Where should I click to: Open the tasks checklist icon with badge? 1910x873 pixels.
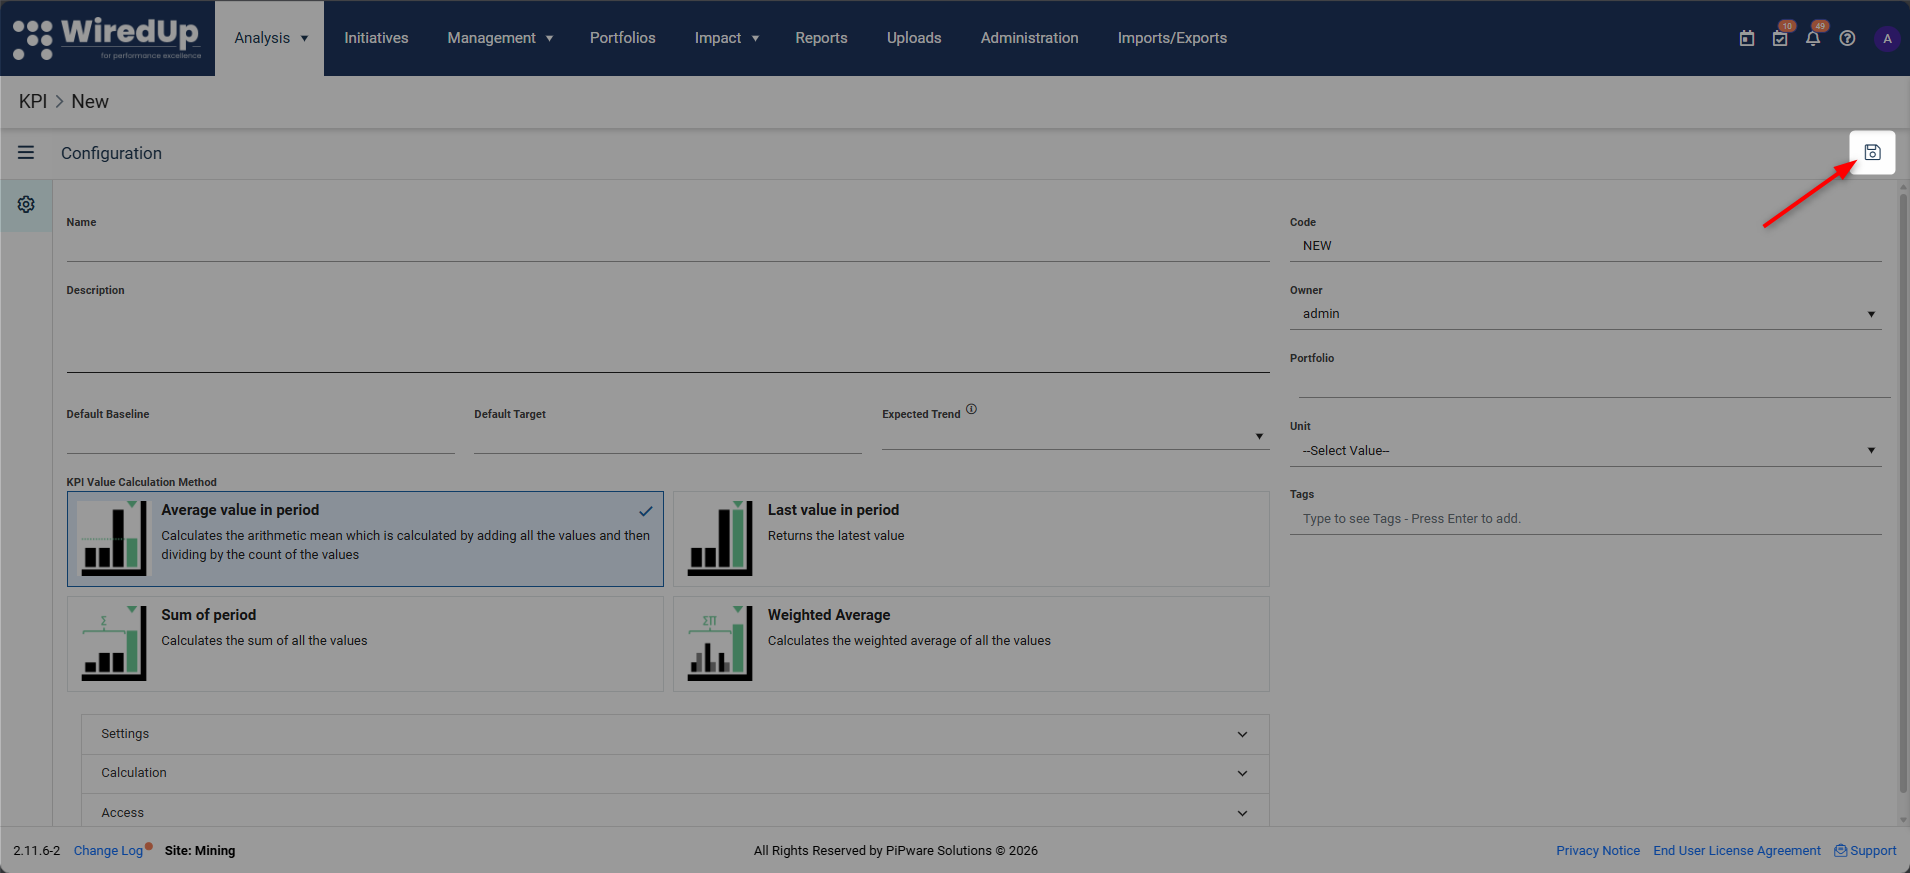[1780, 38]
